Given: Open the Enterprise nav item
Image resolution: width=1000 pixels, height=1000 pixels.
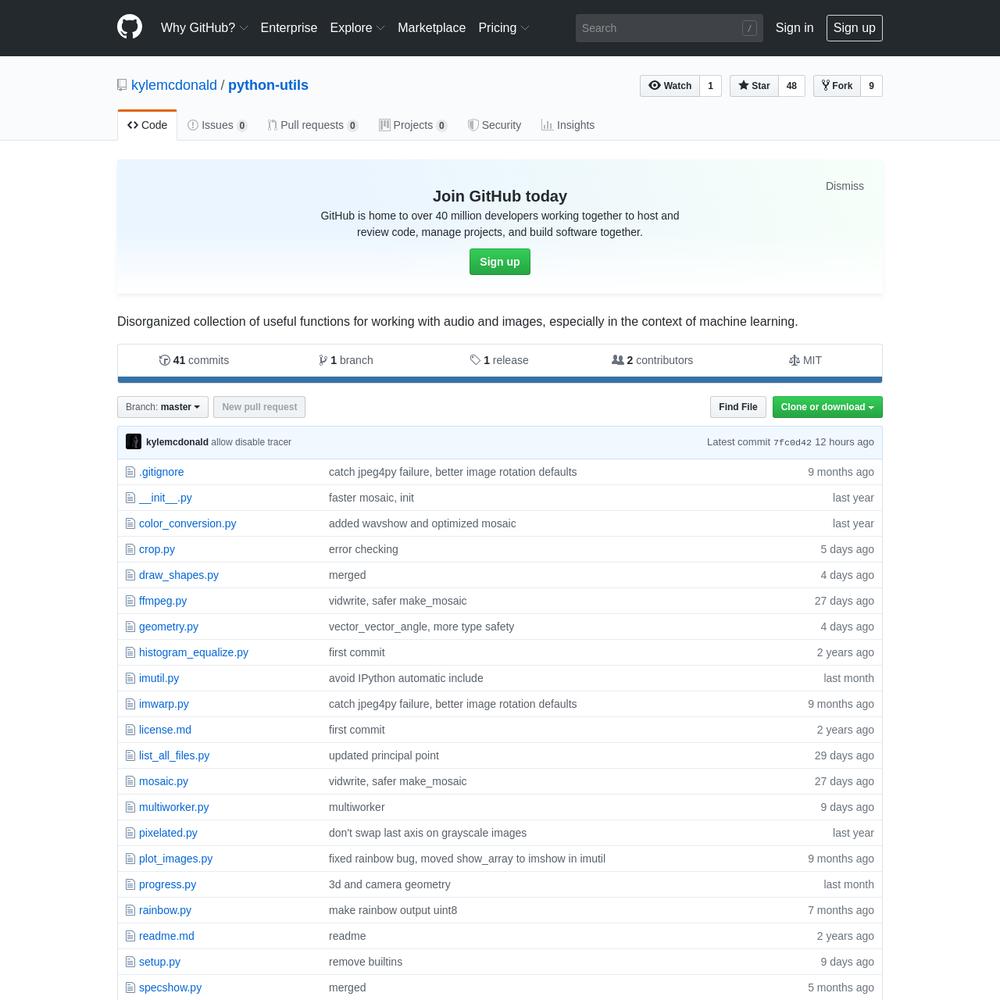Looking at the screenshot, I should (x=289, y=28).
